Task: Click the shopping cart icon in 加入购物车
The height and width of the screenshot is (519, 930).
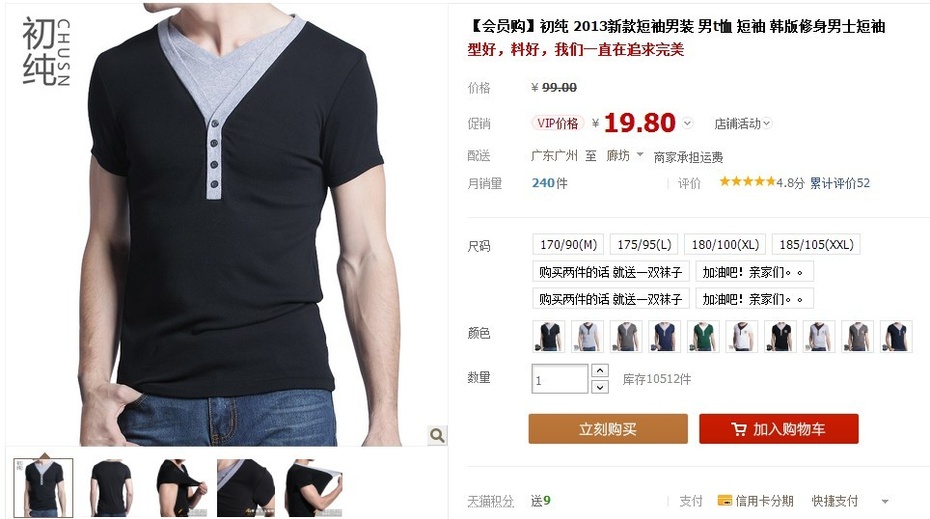Action: click(738, 429)
